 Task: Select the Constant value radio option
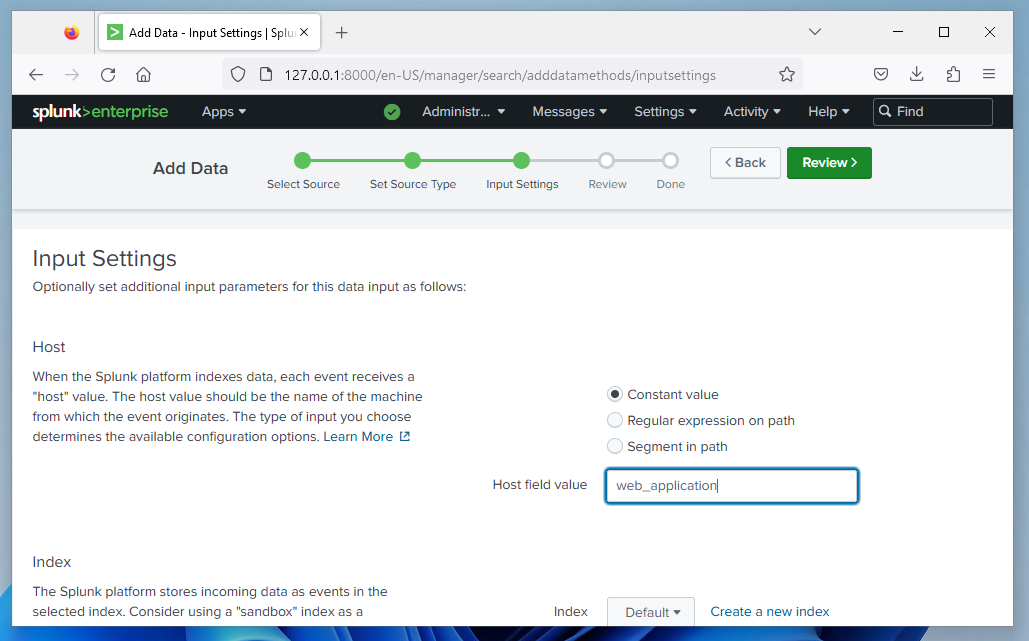pyautogui.click(x=614, y=394)
